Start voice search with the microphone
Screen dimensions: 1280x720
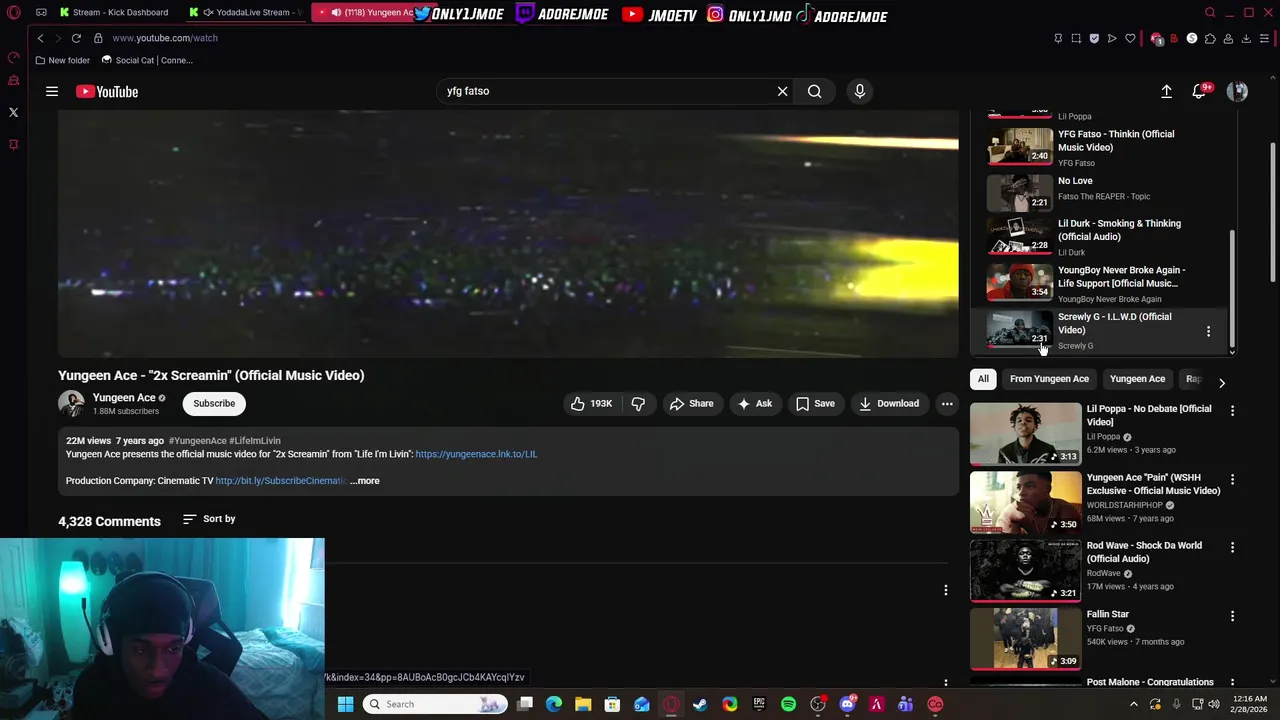pos(859,91)
